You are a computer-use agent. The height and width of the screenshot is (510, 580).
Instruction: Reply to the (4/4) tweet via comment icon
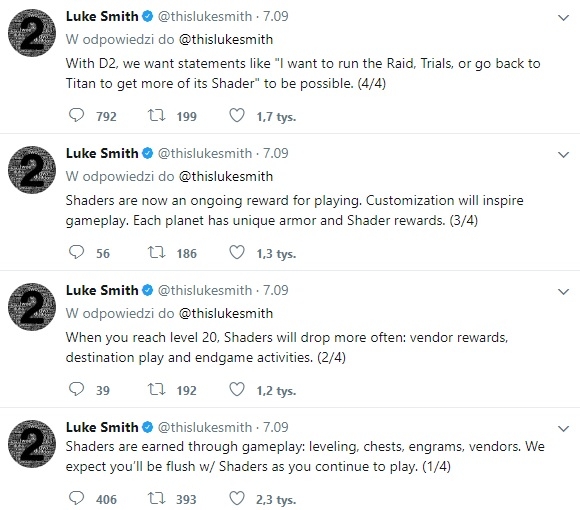pyautogui.click(x=77, y=115)
